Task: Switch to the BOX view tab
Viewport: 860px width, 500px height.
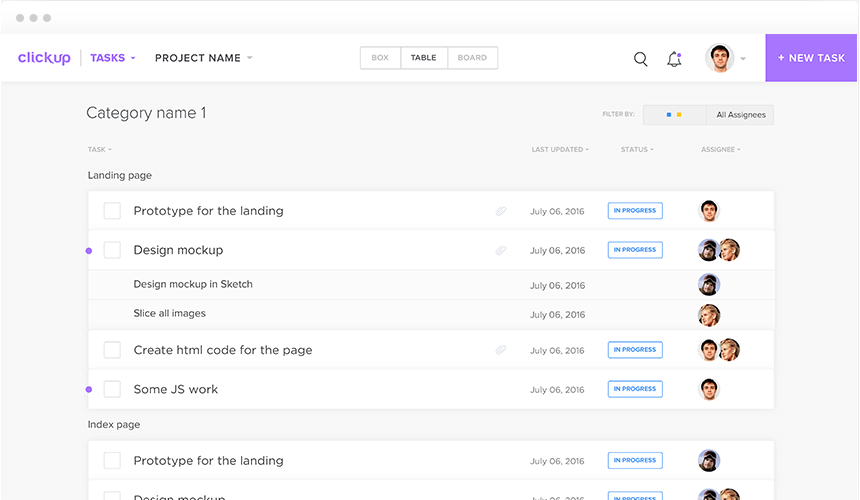Action: tap(380, 58)
